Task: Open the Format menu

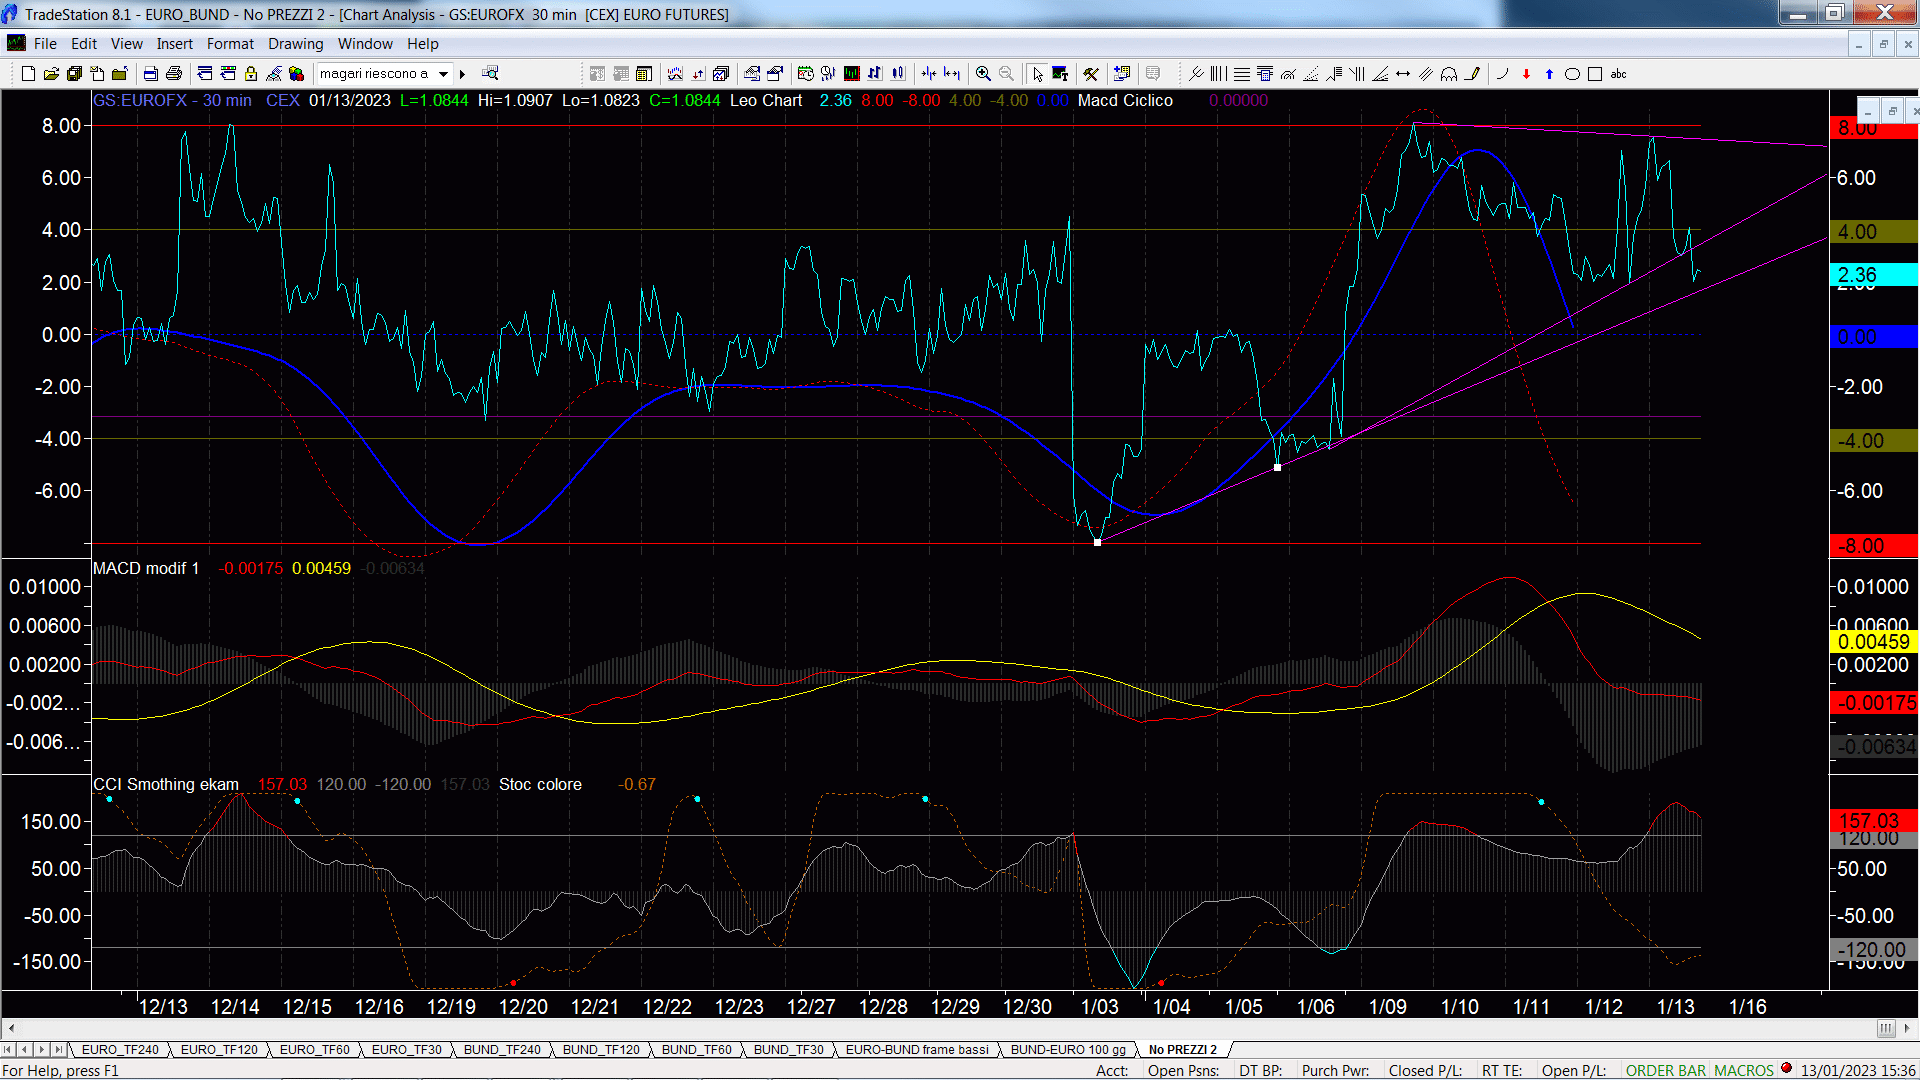Action: click(230, 44)
